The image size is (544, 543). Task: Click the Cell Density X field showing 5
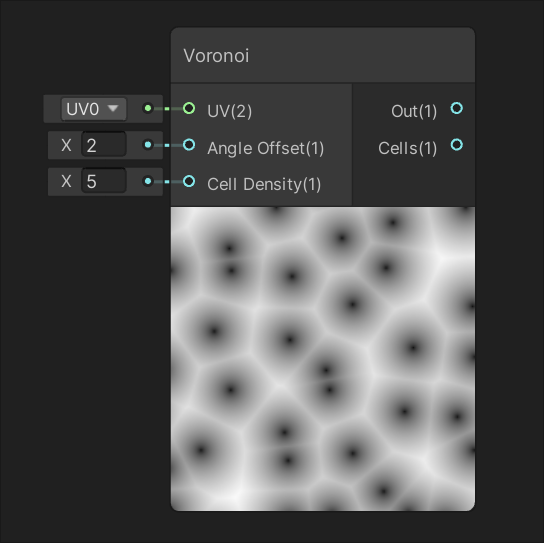tap(103, 181)
